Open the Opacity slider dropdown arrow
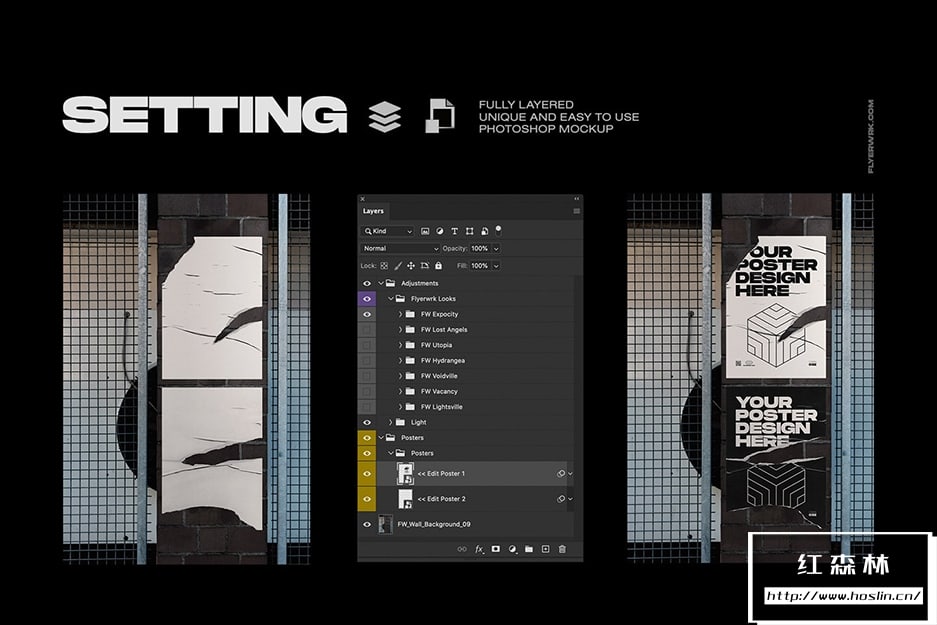Viewport: 937px width, 625px height. [496, 249]
